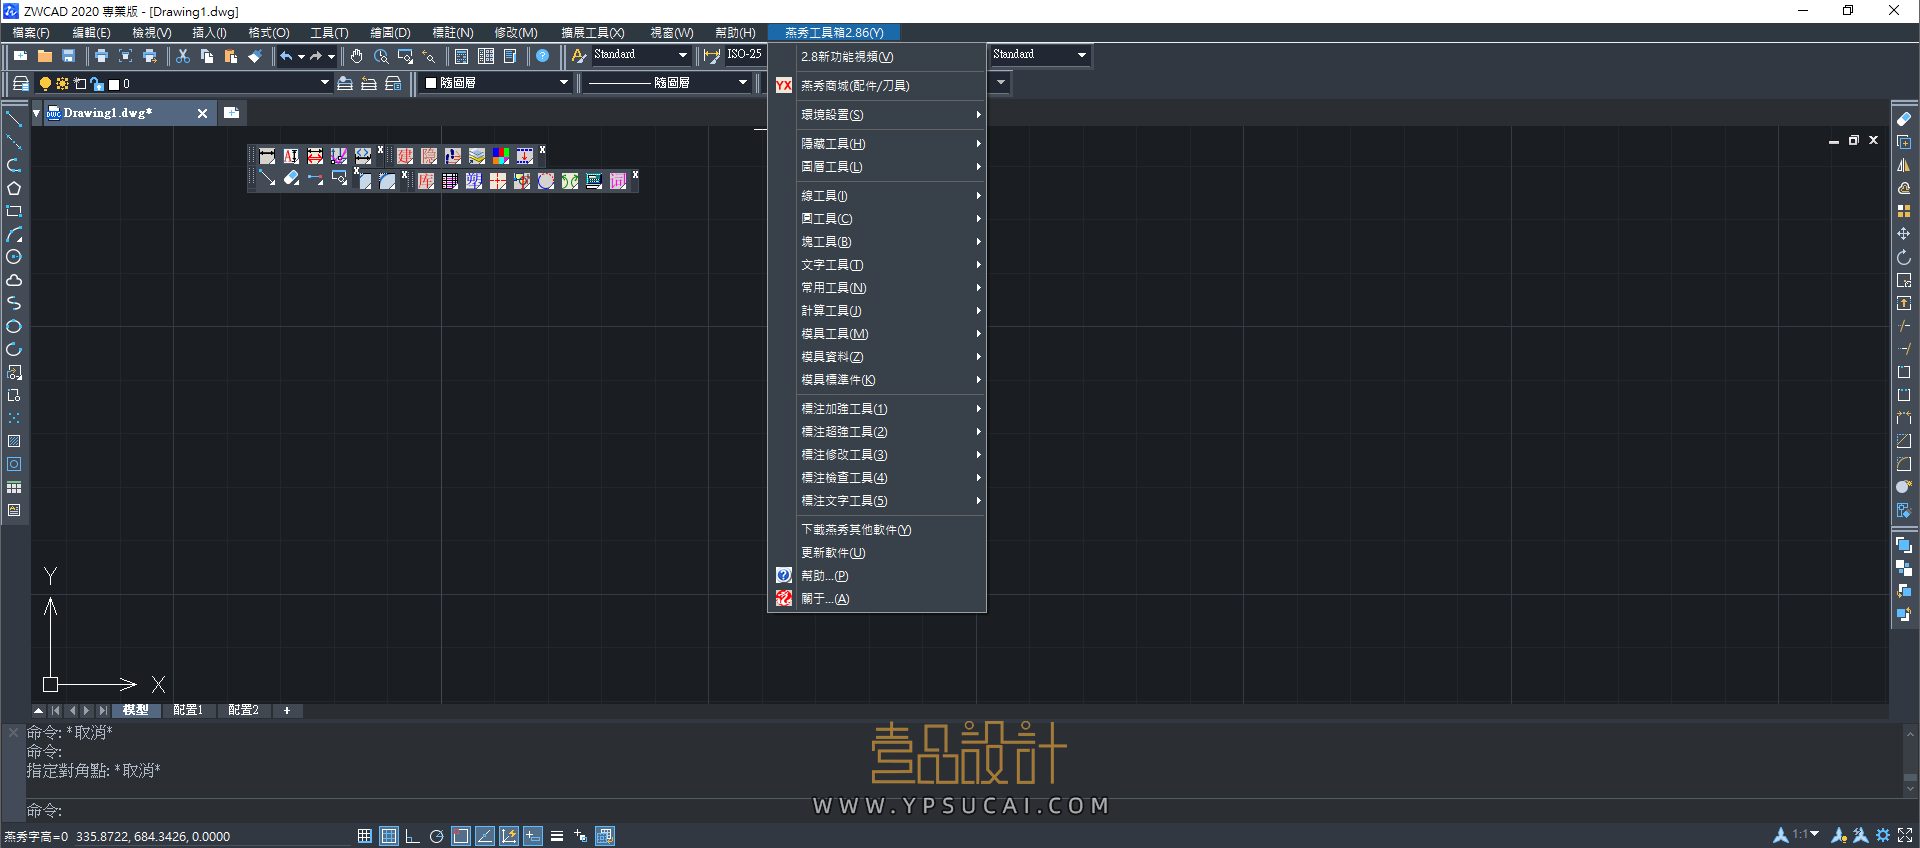Image resolution: width=1920 pixels, height=848 pixels.
Task: Close the Drawing1.dwg document tab
Action: (202, 113)
